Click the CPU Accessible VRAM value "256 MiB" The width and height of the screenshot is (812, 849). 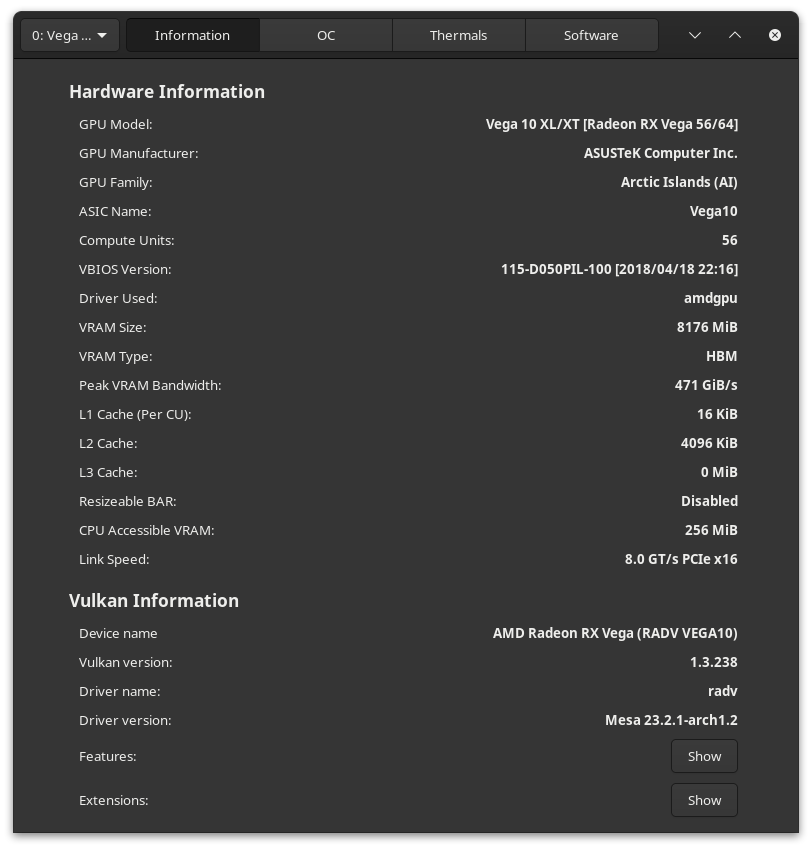point(711,530)
